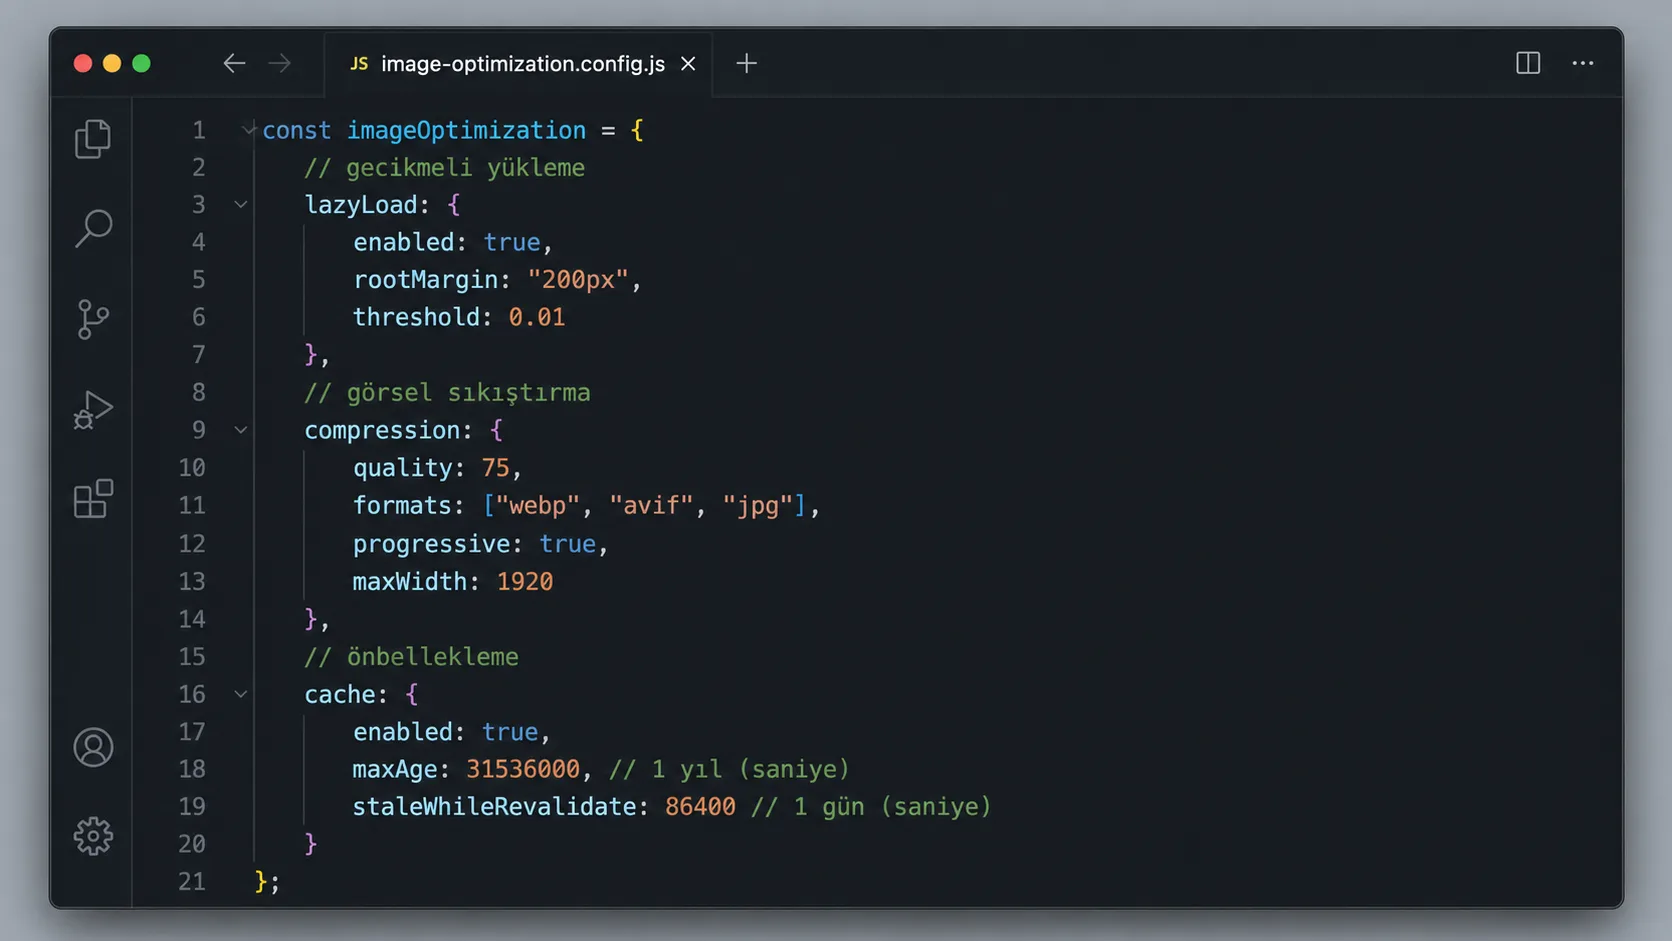Image resolution: width=1672 pixels, height=941 pixels.
Task: Collapse the lazyLoad block fold chevron
Action: click(241, 204)
